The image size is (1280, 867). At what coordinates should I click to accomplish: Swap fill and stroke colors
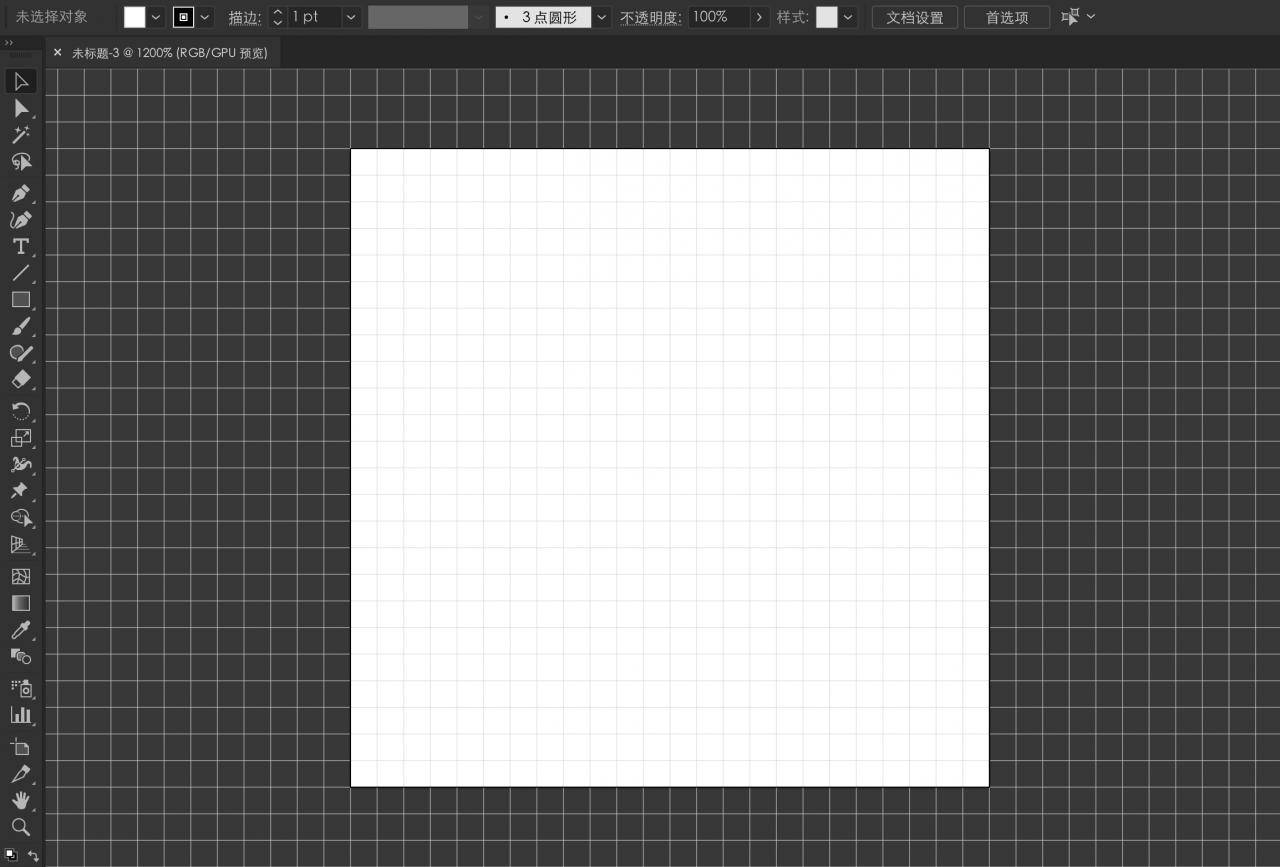click(x=33, y=856)
